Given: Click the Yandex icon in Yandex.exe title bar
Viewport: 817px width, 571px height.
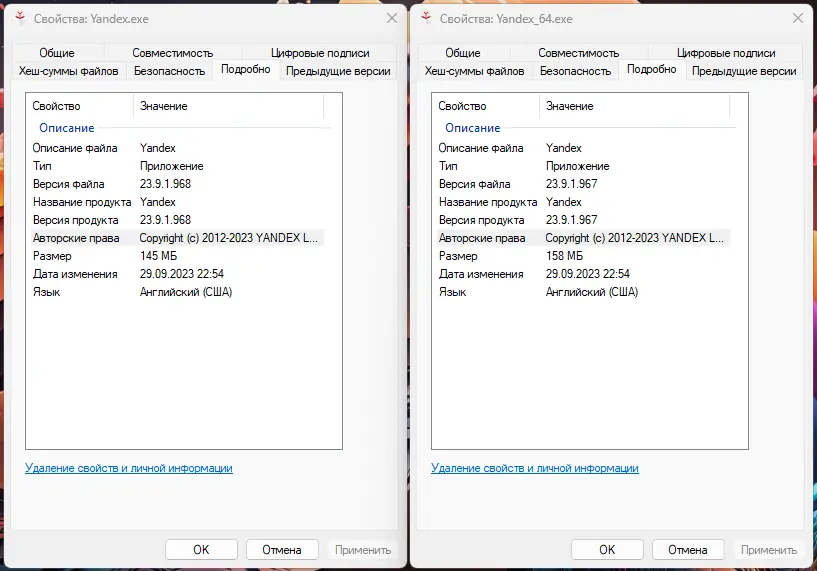Looking at the screenshot, I should (x=18, y=19).
